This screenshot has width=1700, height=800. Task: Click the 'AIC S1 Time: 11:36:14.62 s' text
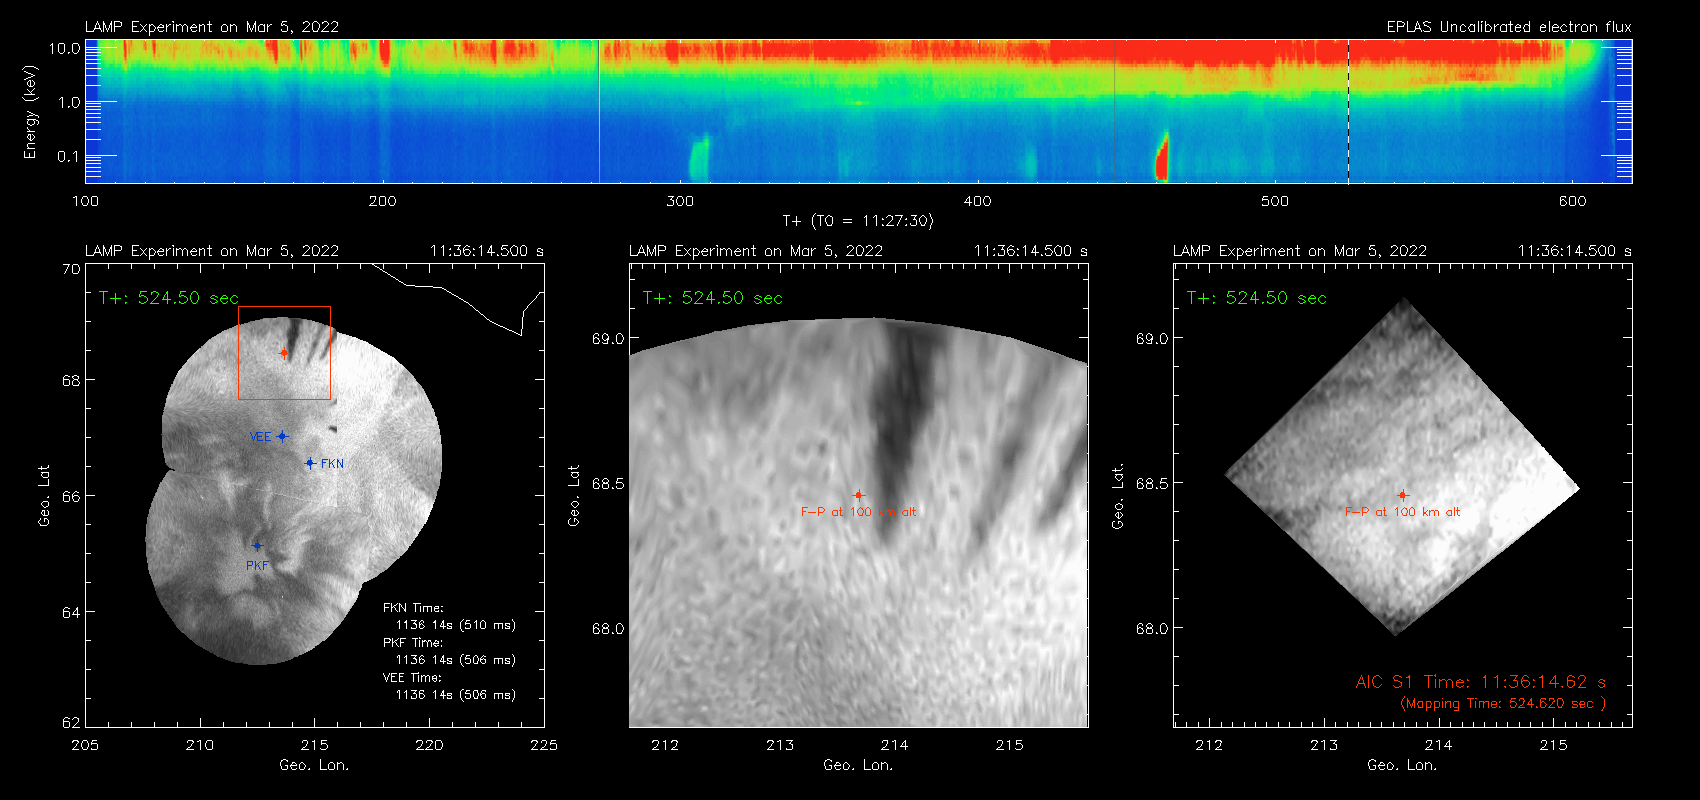1481,682
